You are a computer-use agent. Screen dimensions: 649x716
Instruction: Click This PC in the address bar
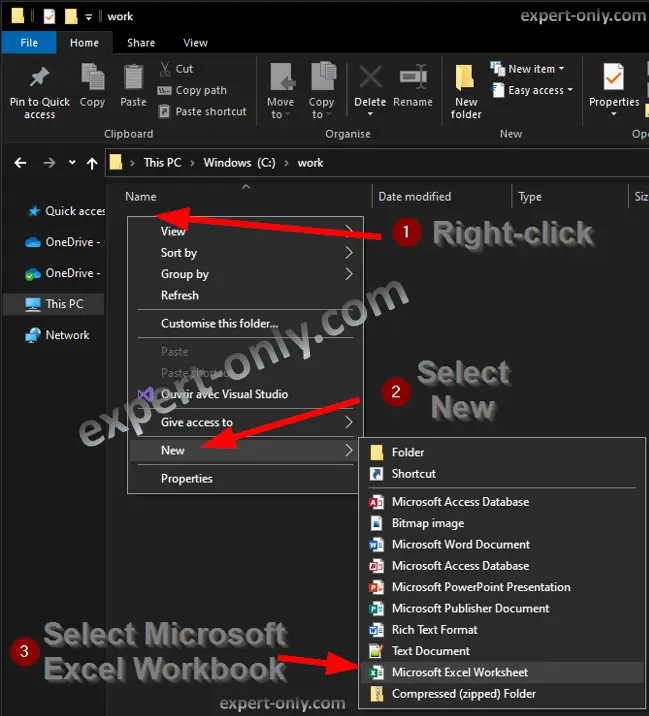(162, 163)
